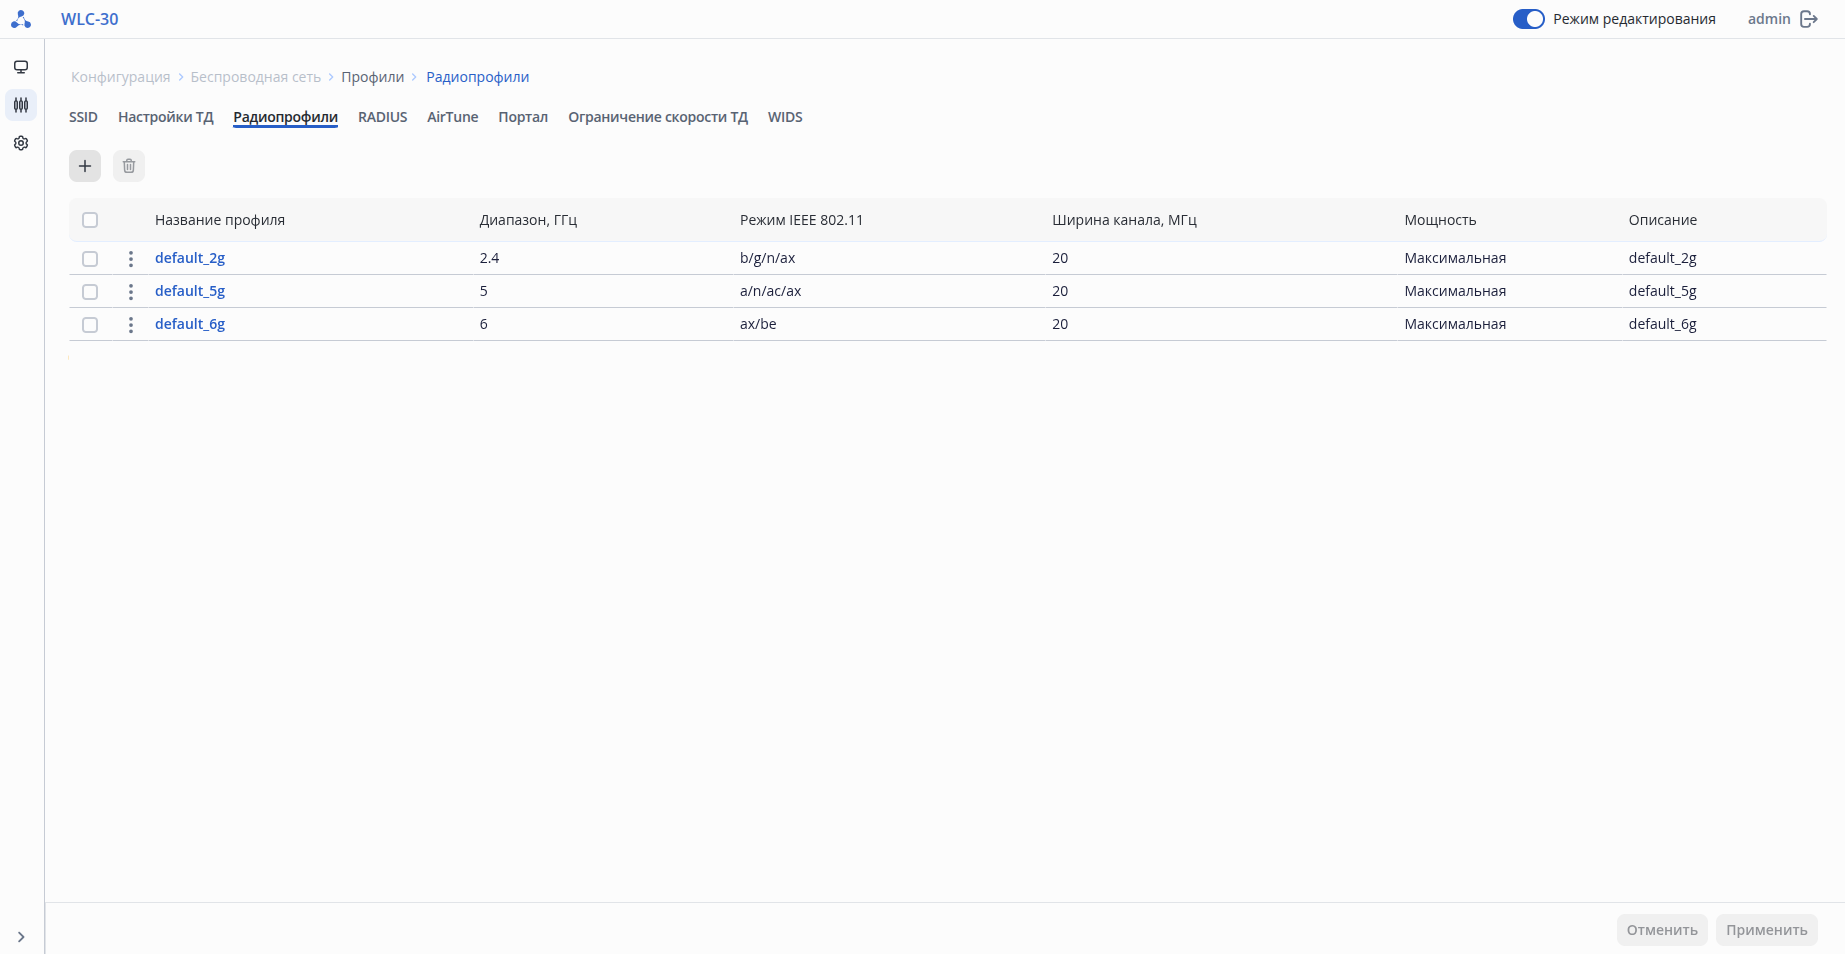This screenshot has width=1845, height=954.
Task: Expand the sidebar with the bottom chevron
Action: pyautogui.click(x=21, y=937)
